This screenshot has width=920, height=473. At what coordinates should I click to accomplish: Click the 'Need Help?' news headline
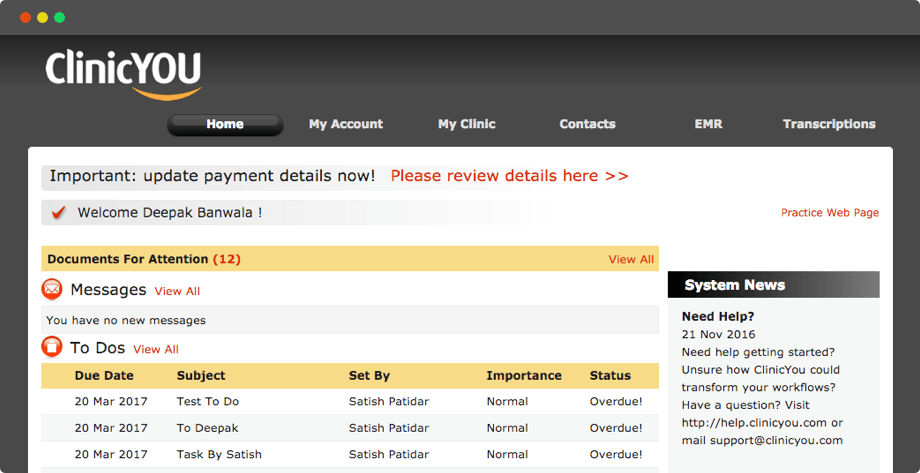(x=718, y=317)
